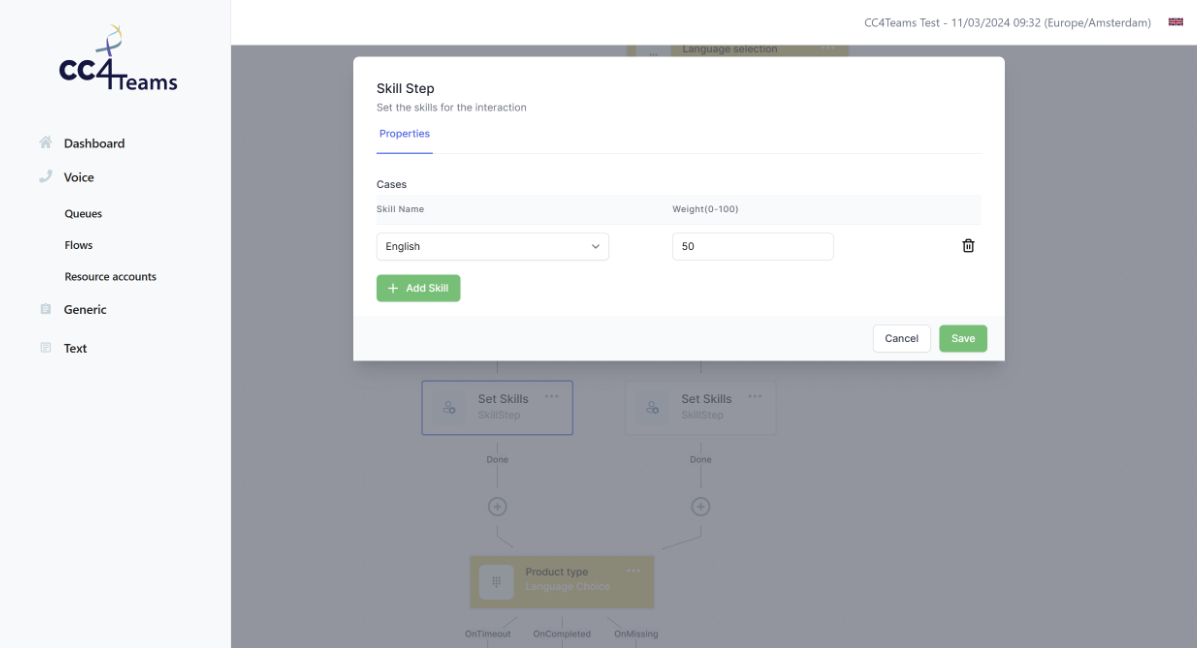Click the weight input field showing 50
1197x648 pixels.
coord(753,247)
